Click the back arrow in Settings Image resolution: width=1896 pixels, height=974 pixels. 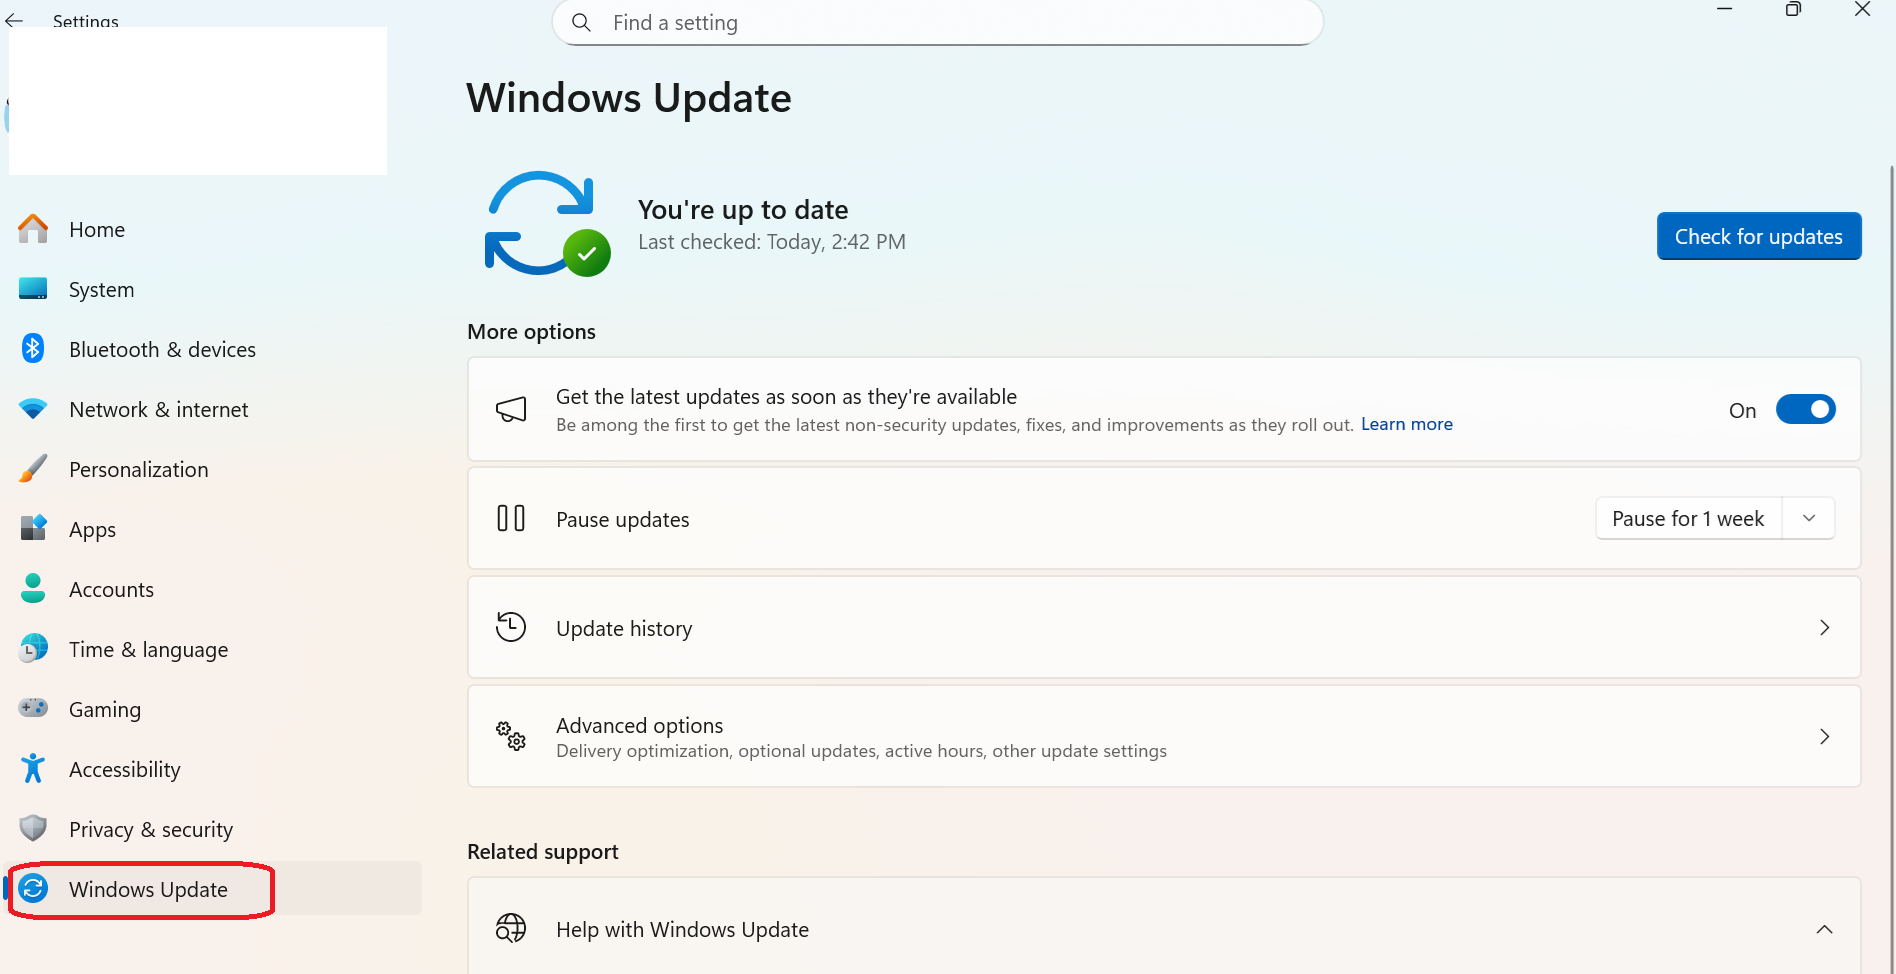[x=14, y=20]
